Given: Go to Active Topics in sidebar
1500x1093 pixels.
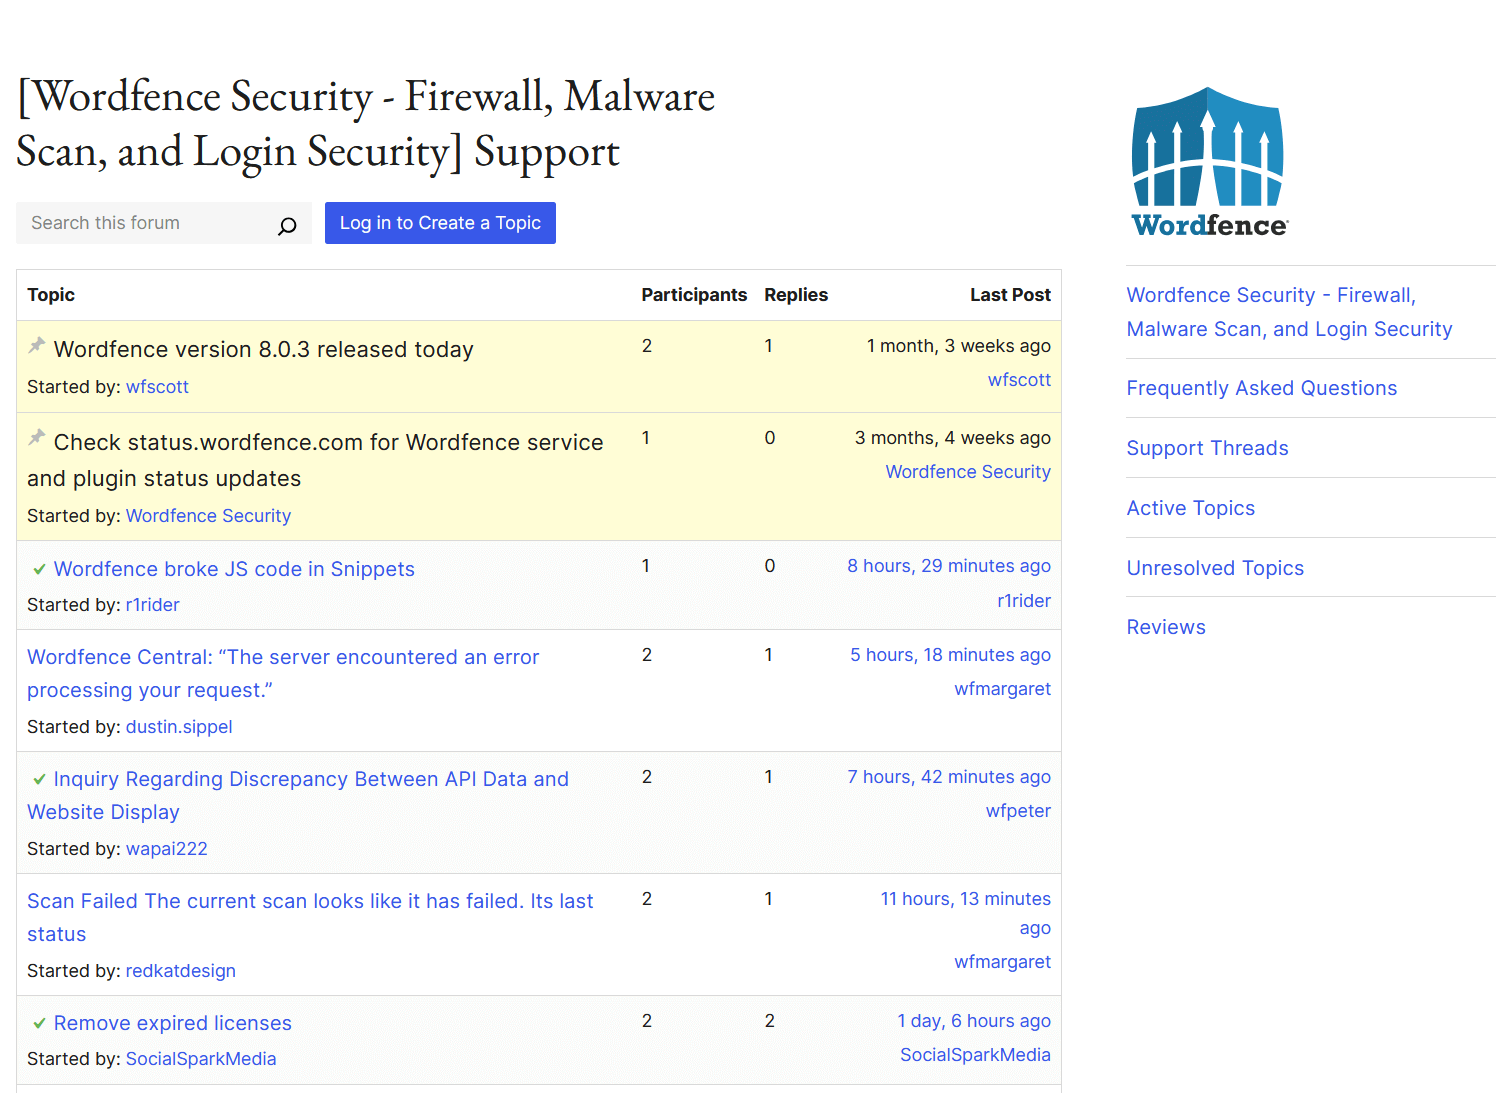Looking at the screenshot, I should [1190, 508].
